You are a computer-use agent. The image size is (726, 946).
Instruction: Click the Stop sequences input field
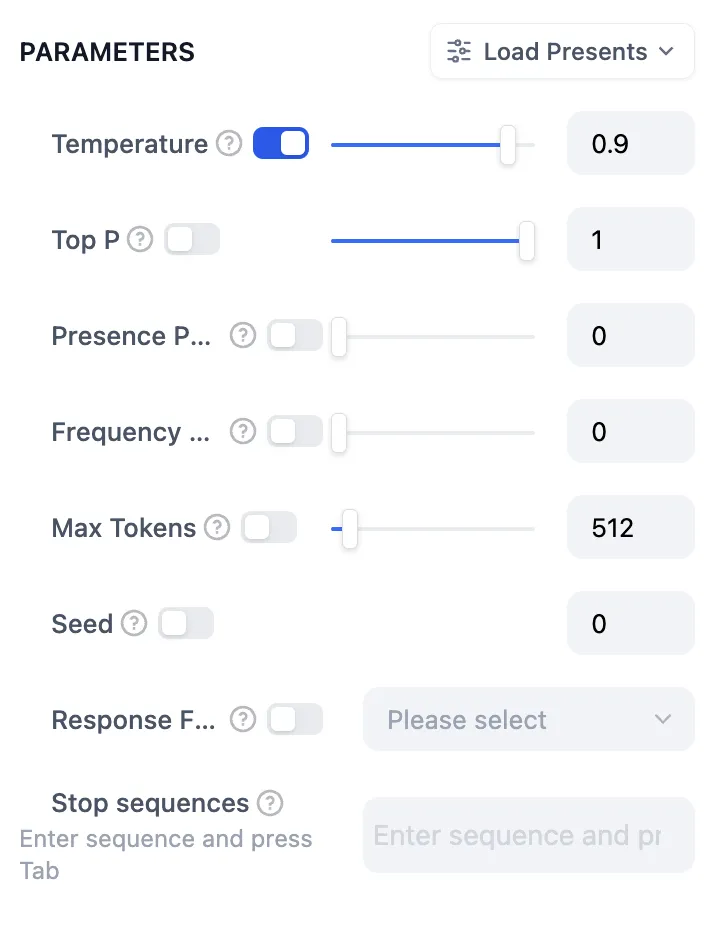point(528,835)
